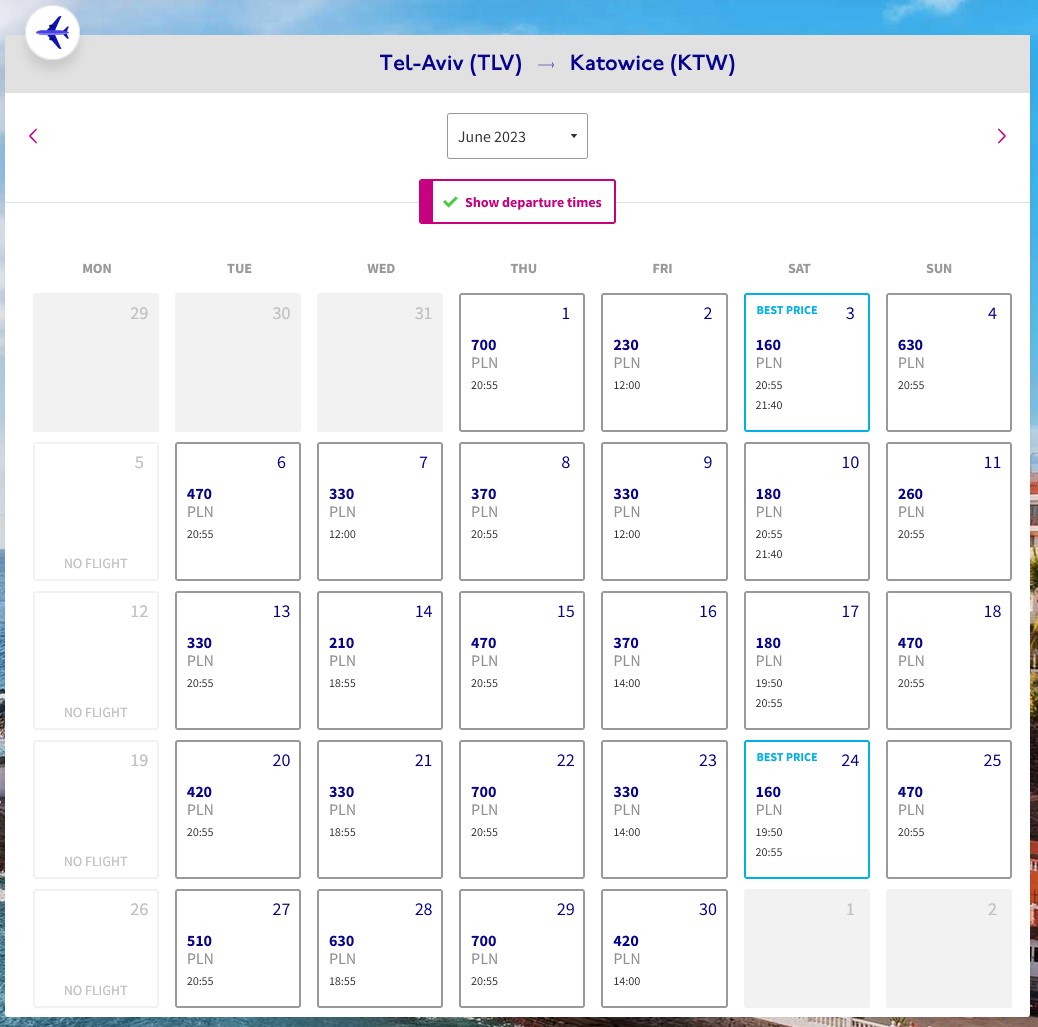Click the Katowice (KTW) destination title
The image size is (1038, 1027).
pyautogui.click(x=652, y=64)
